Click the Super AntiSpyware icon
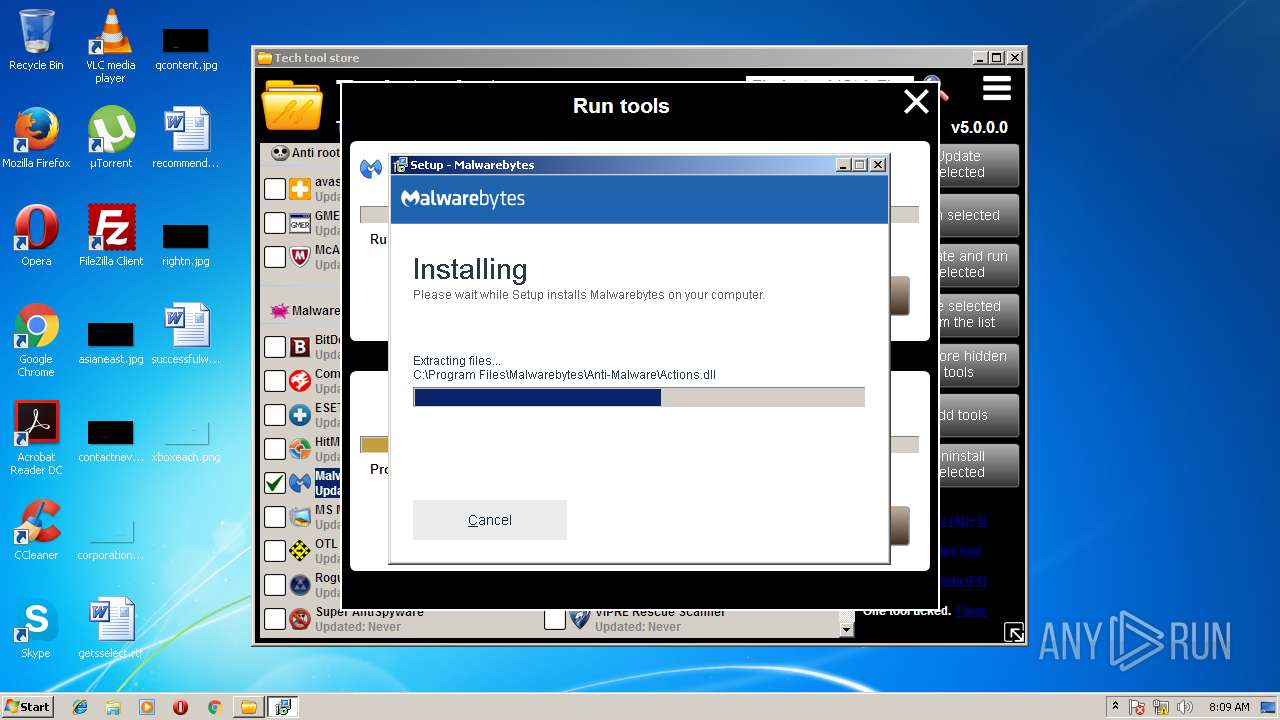Viewport: 1280px width, 720px height. [300, 619]
